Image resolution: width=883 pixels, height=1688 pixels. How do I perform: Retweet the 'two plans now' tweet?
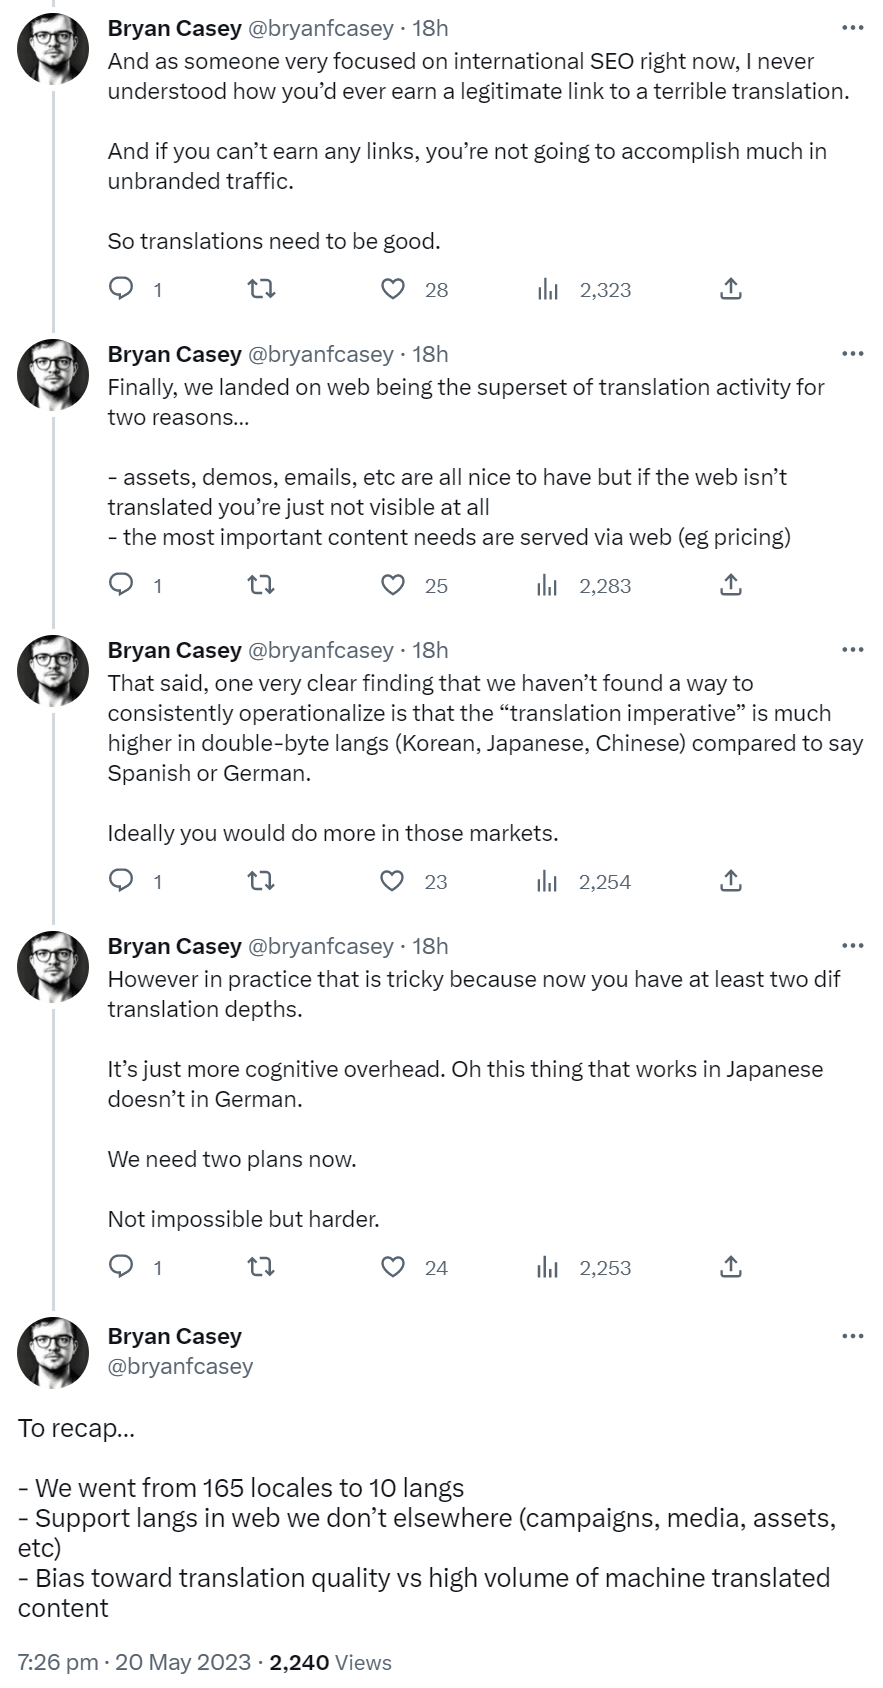pyautogui.click(x=261, y=1267)
